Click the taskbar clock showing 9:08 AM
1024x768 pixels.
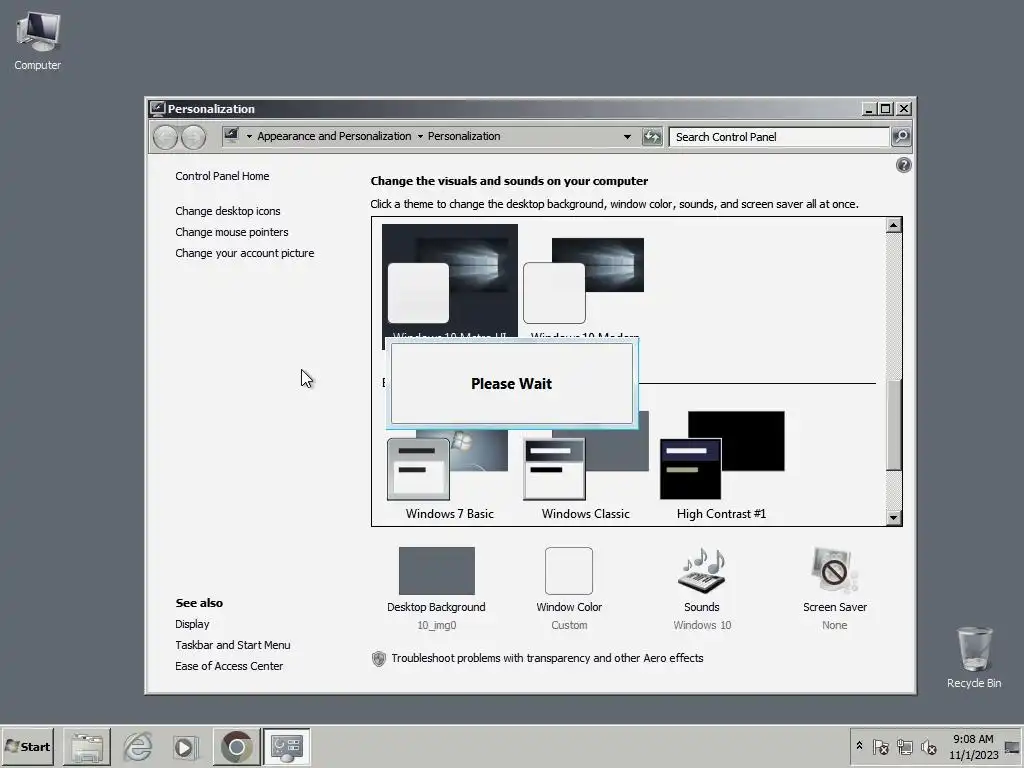(x=973, y=746)
